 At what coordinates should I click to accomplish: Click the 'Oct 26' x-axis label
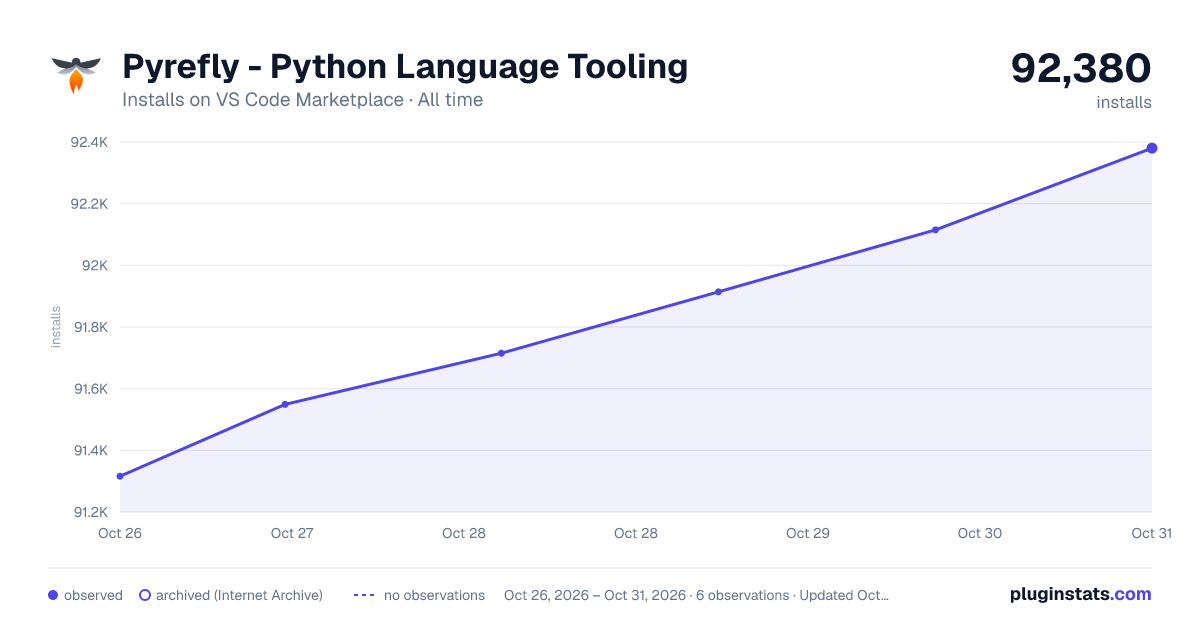(120, 533)
